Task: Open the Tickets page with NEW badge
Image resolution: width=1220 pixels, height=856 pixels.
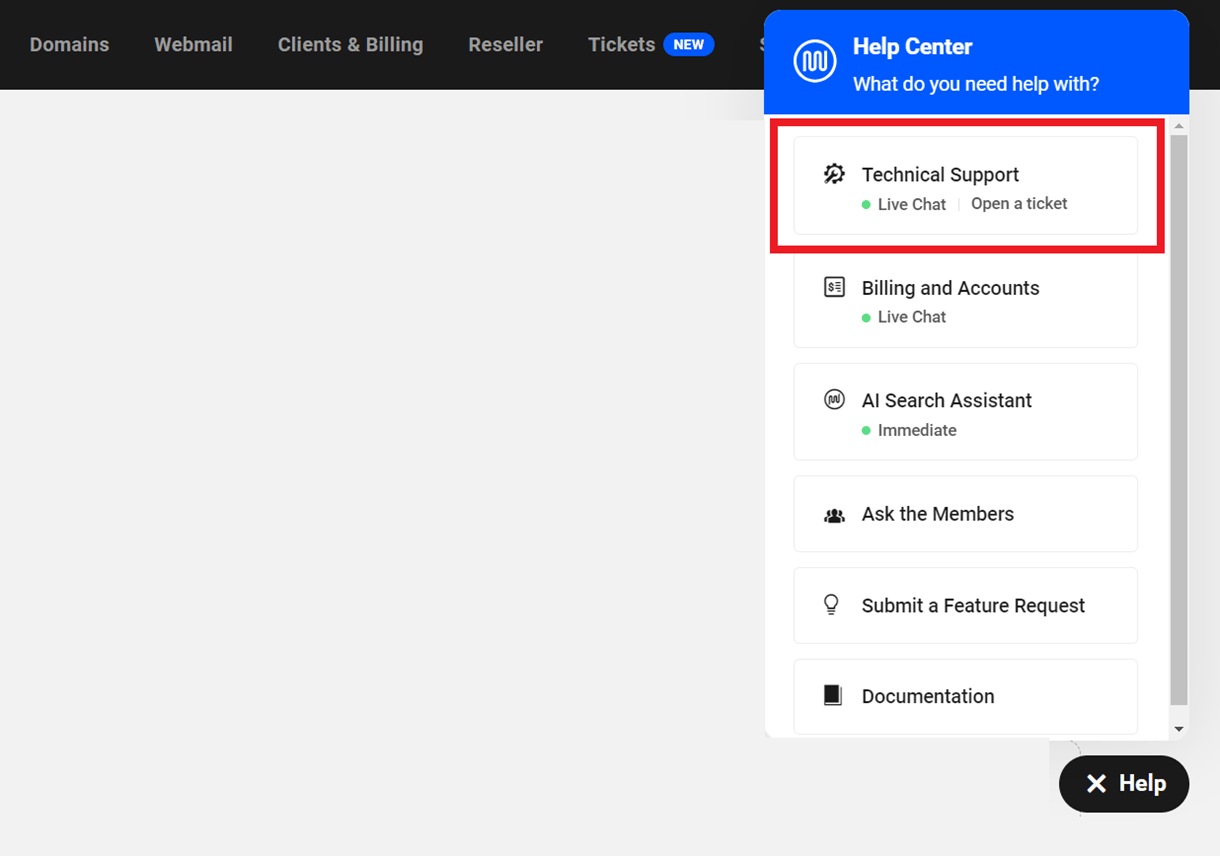Action: point(621,44)
